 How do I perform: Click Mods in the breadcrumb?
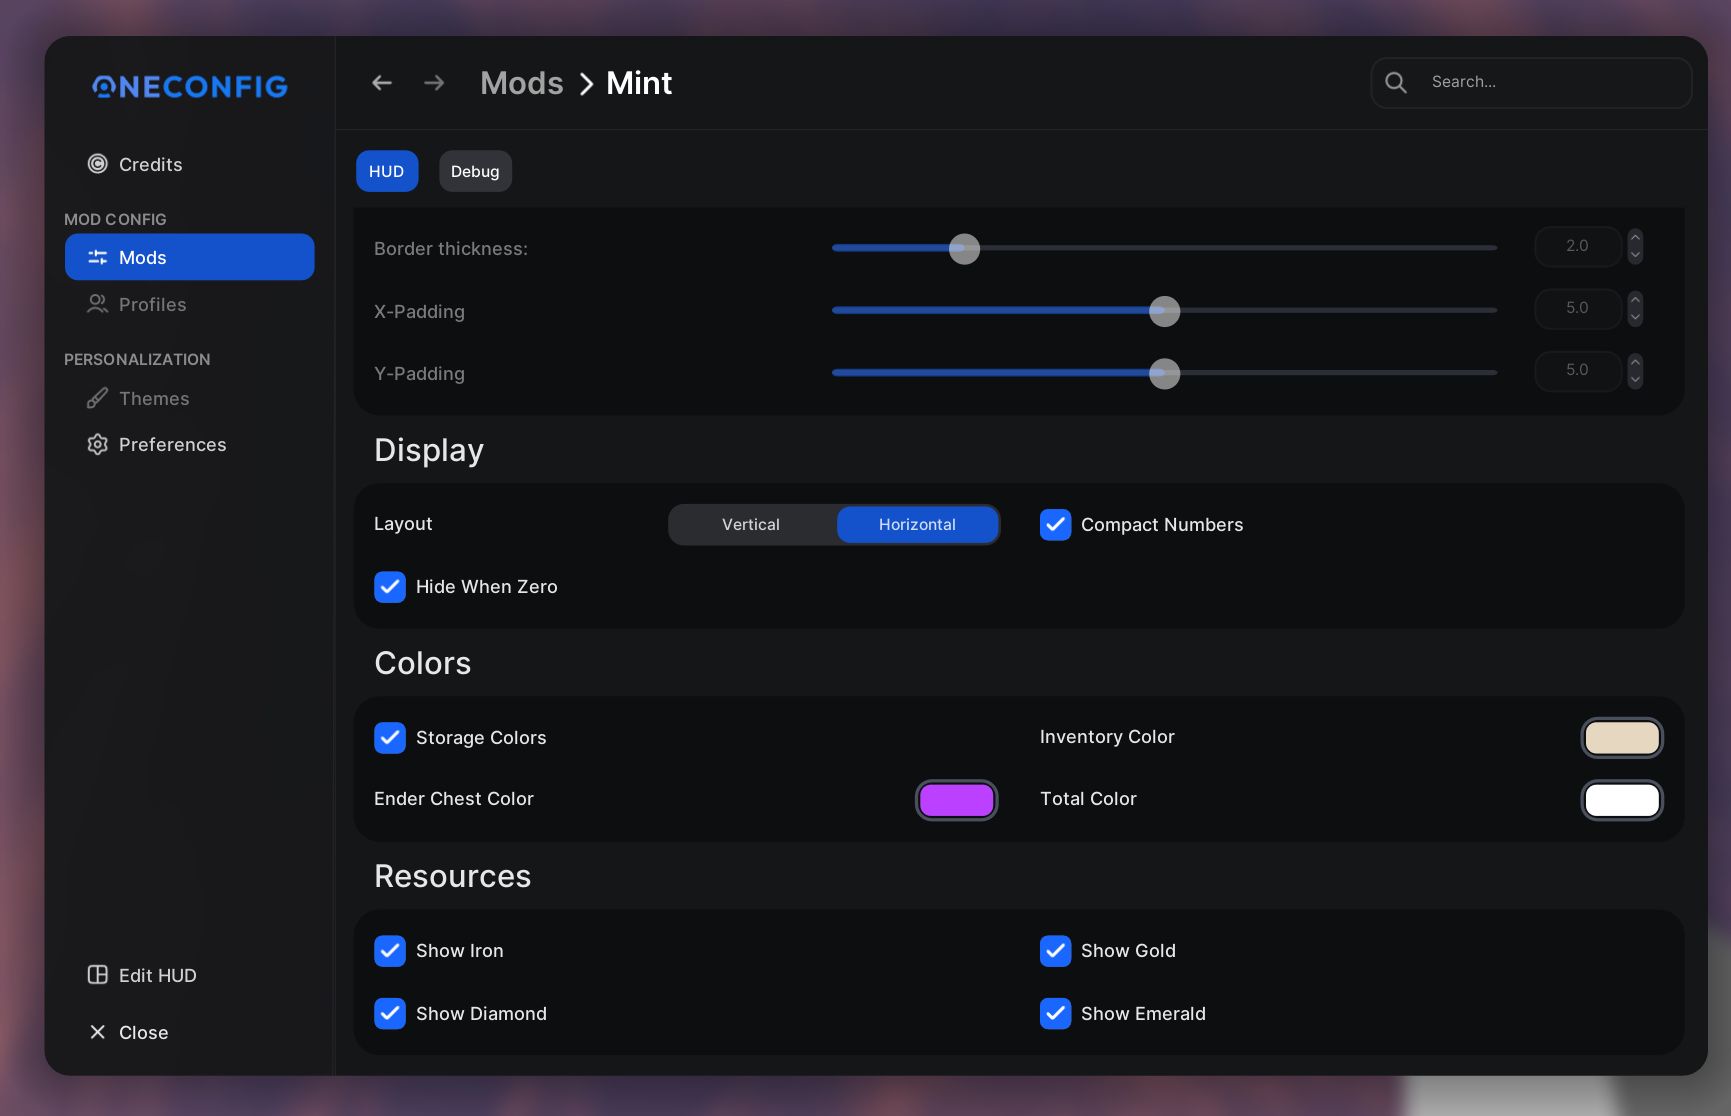(x=522, y=83)
